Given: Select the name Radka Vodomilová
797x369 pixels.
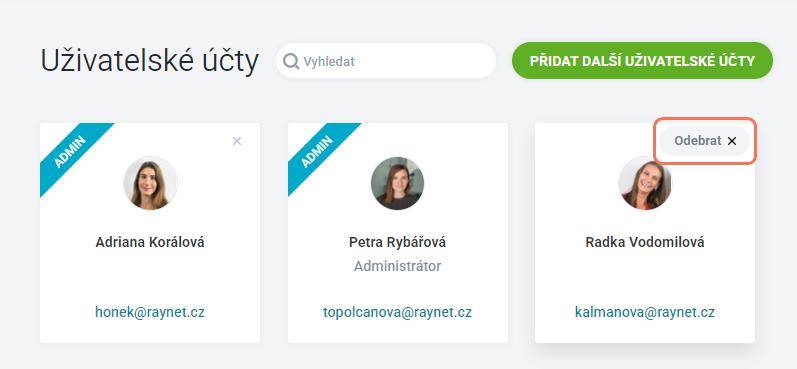Looking at the screenshot, I should (645, 242).
